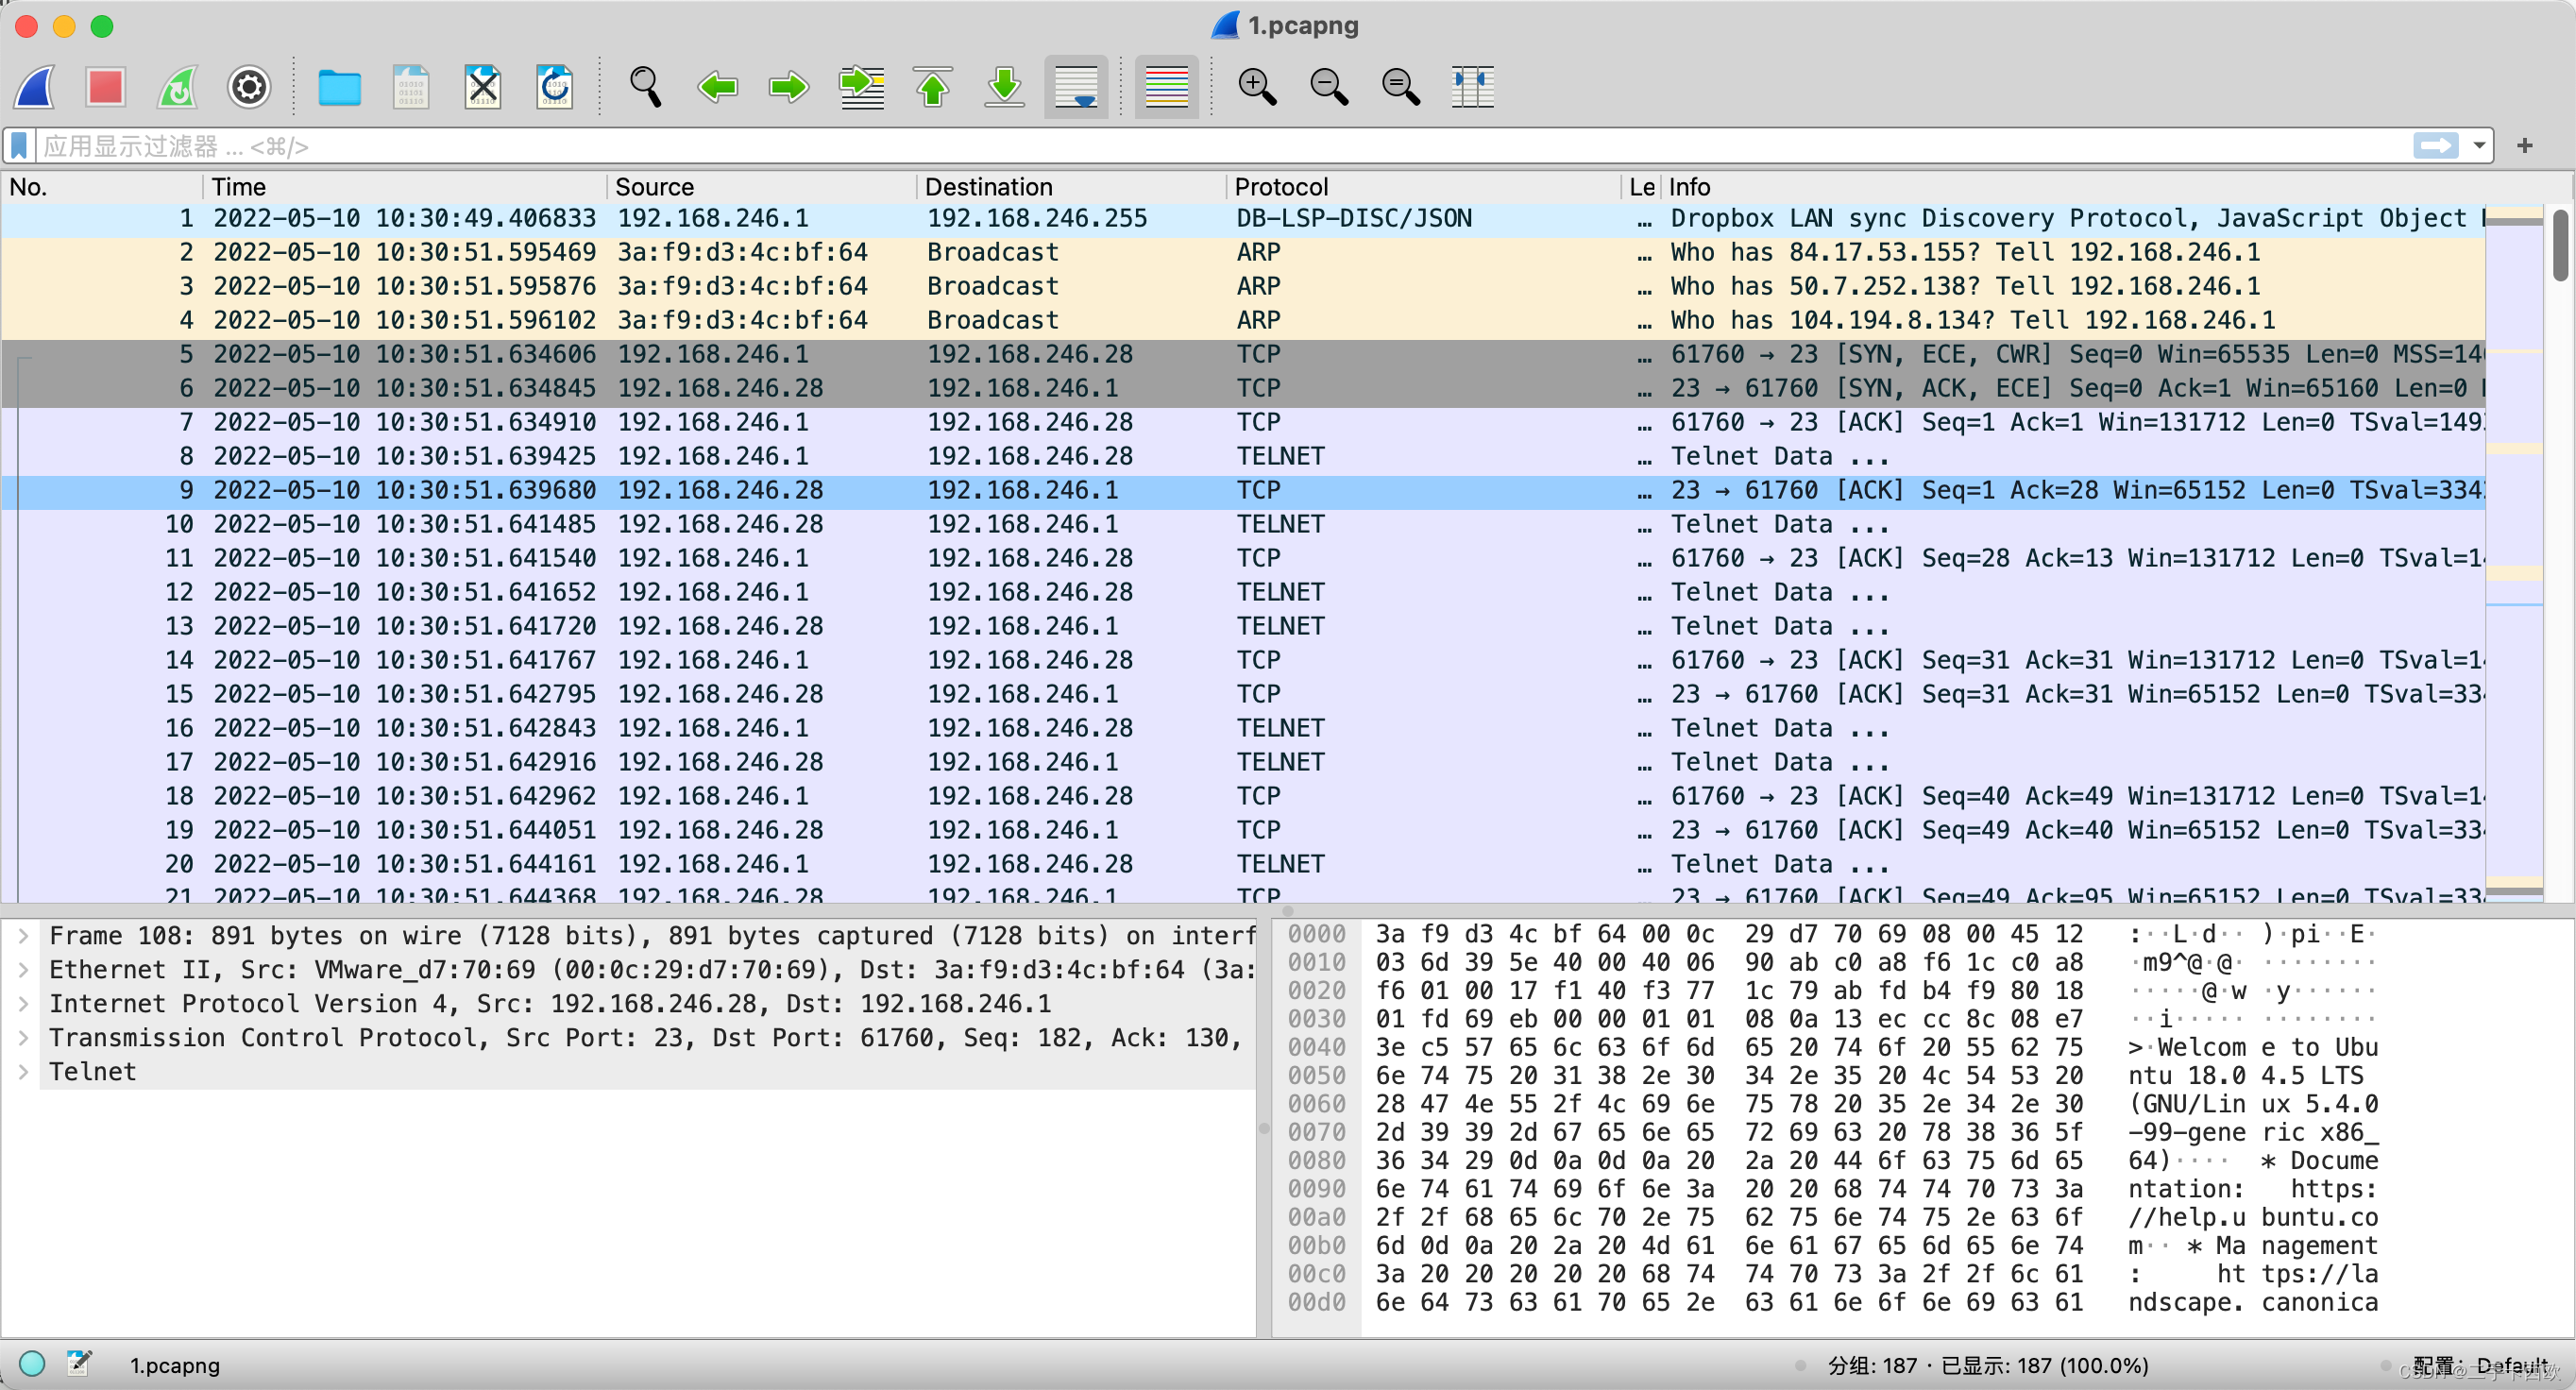
Task: Toggle packet list colorization
Action: (1166, 88)
